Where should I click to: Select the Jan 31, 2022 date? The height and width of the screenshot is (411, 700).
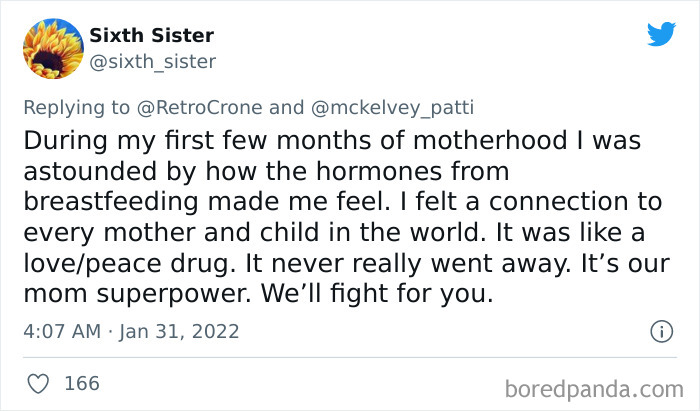pyautogui.click(x=176, y=330)
